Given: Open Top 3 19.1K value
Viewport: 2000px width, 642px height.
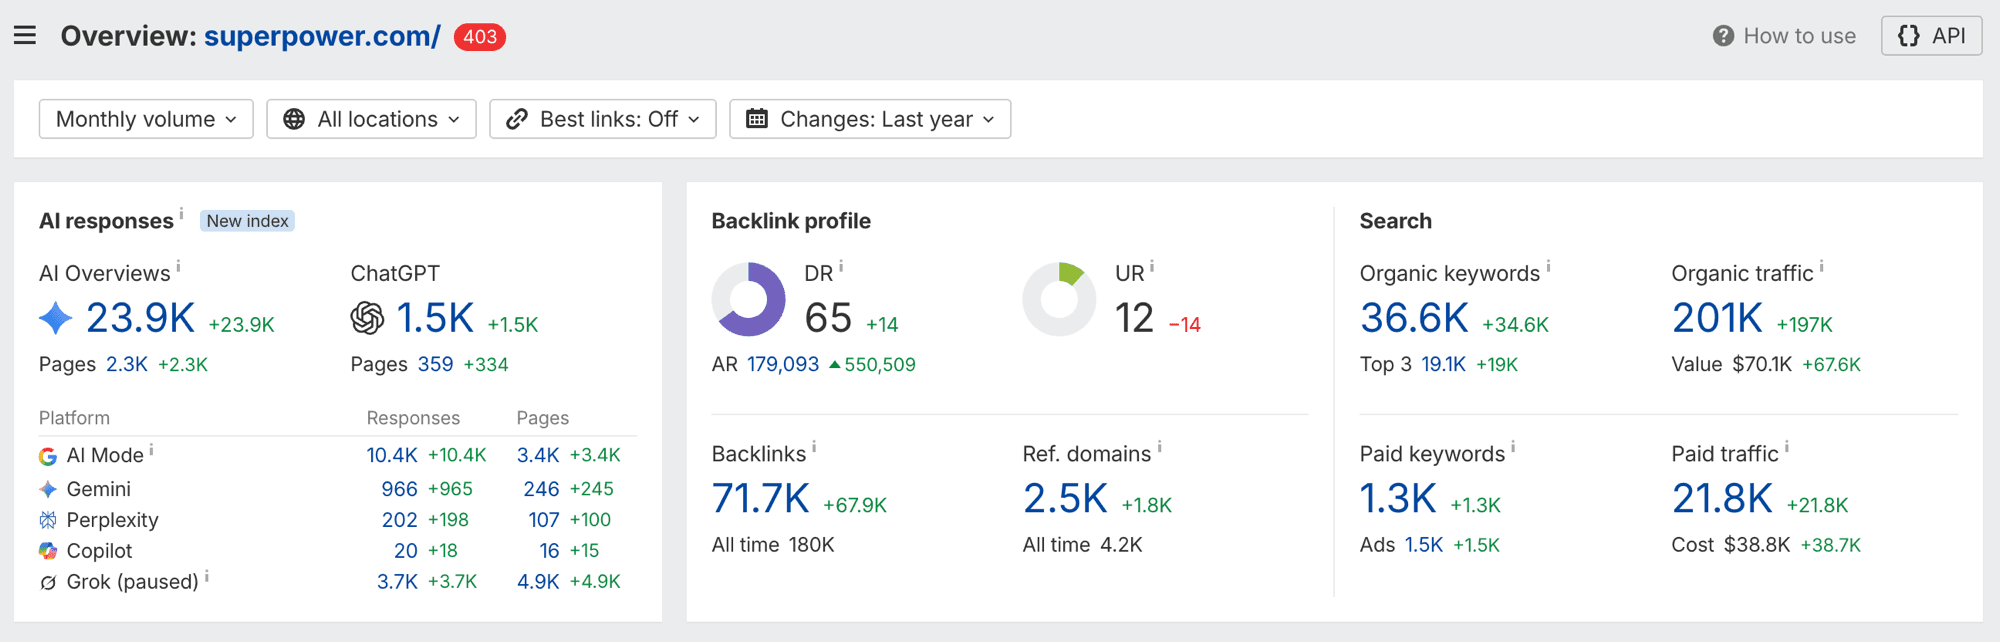Looking at the screenshot, I should click(x=1443, y=365).
